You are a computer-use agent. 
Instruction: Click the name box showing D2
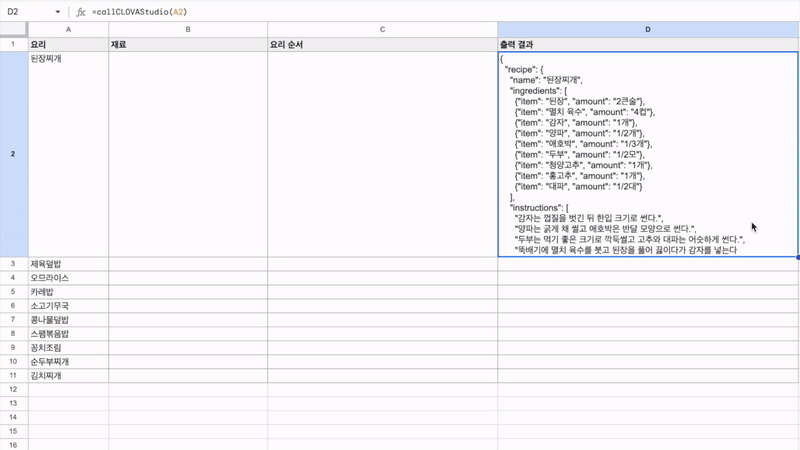[25, 12]
